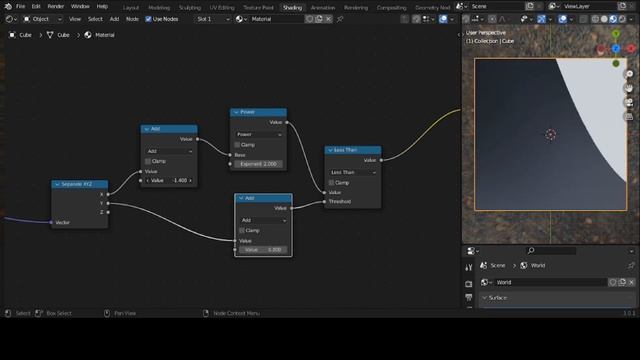
Task: Click the properties editor search field
Action: click(551, 251)
